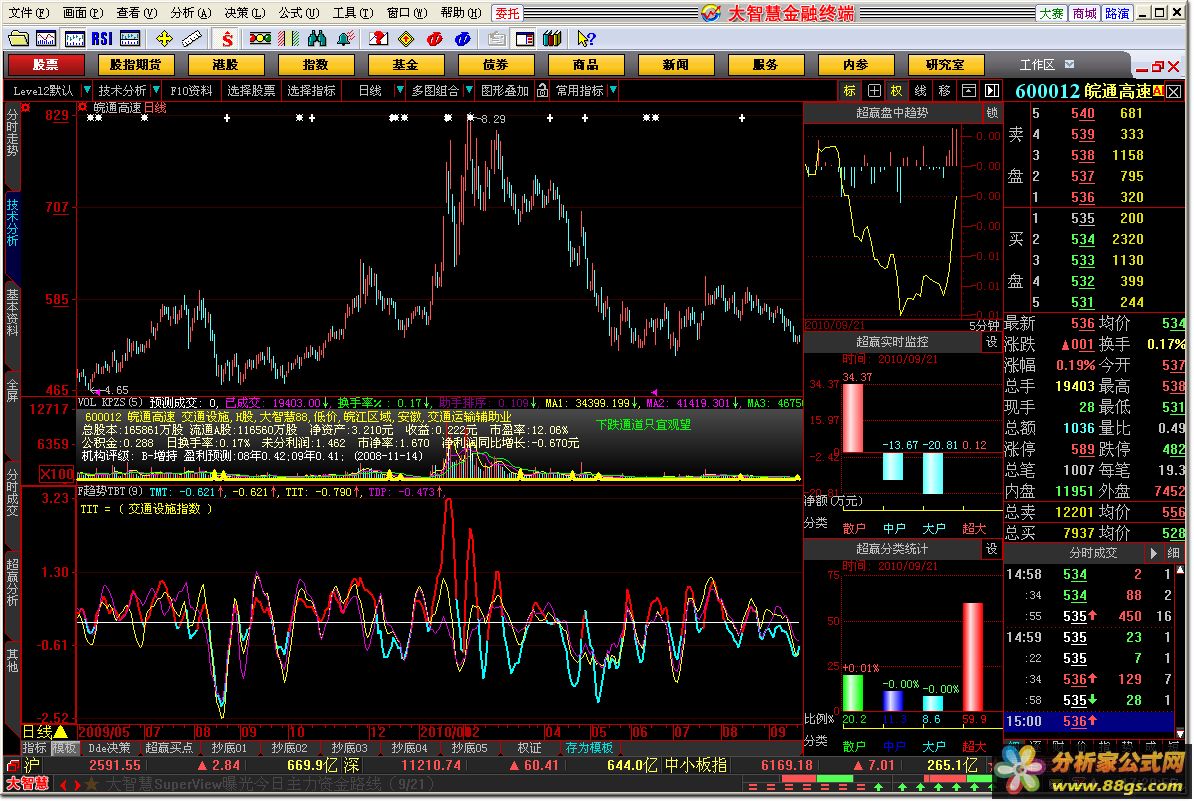Click the yellow diamond arrow icon
Image resolution: width=1194 pixels, height=801 pixels.
(406, 38)
